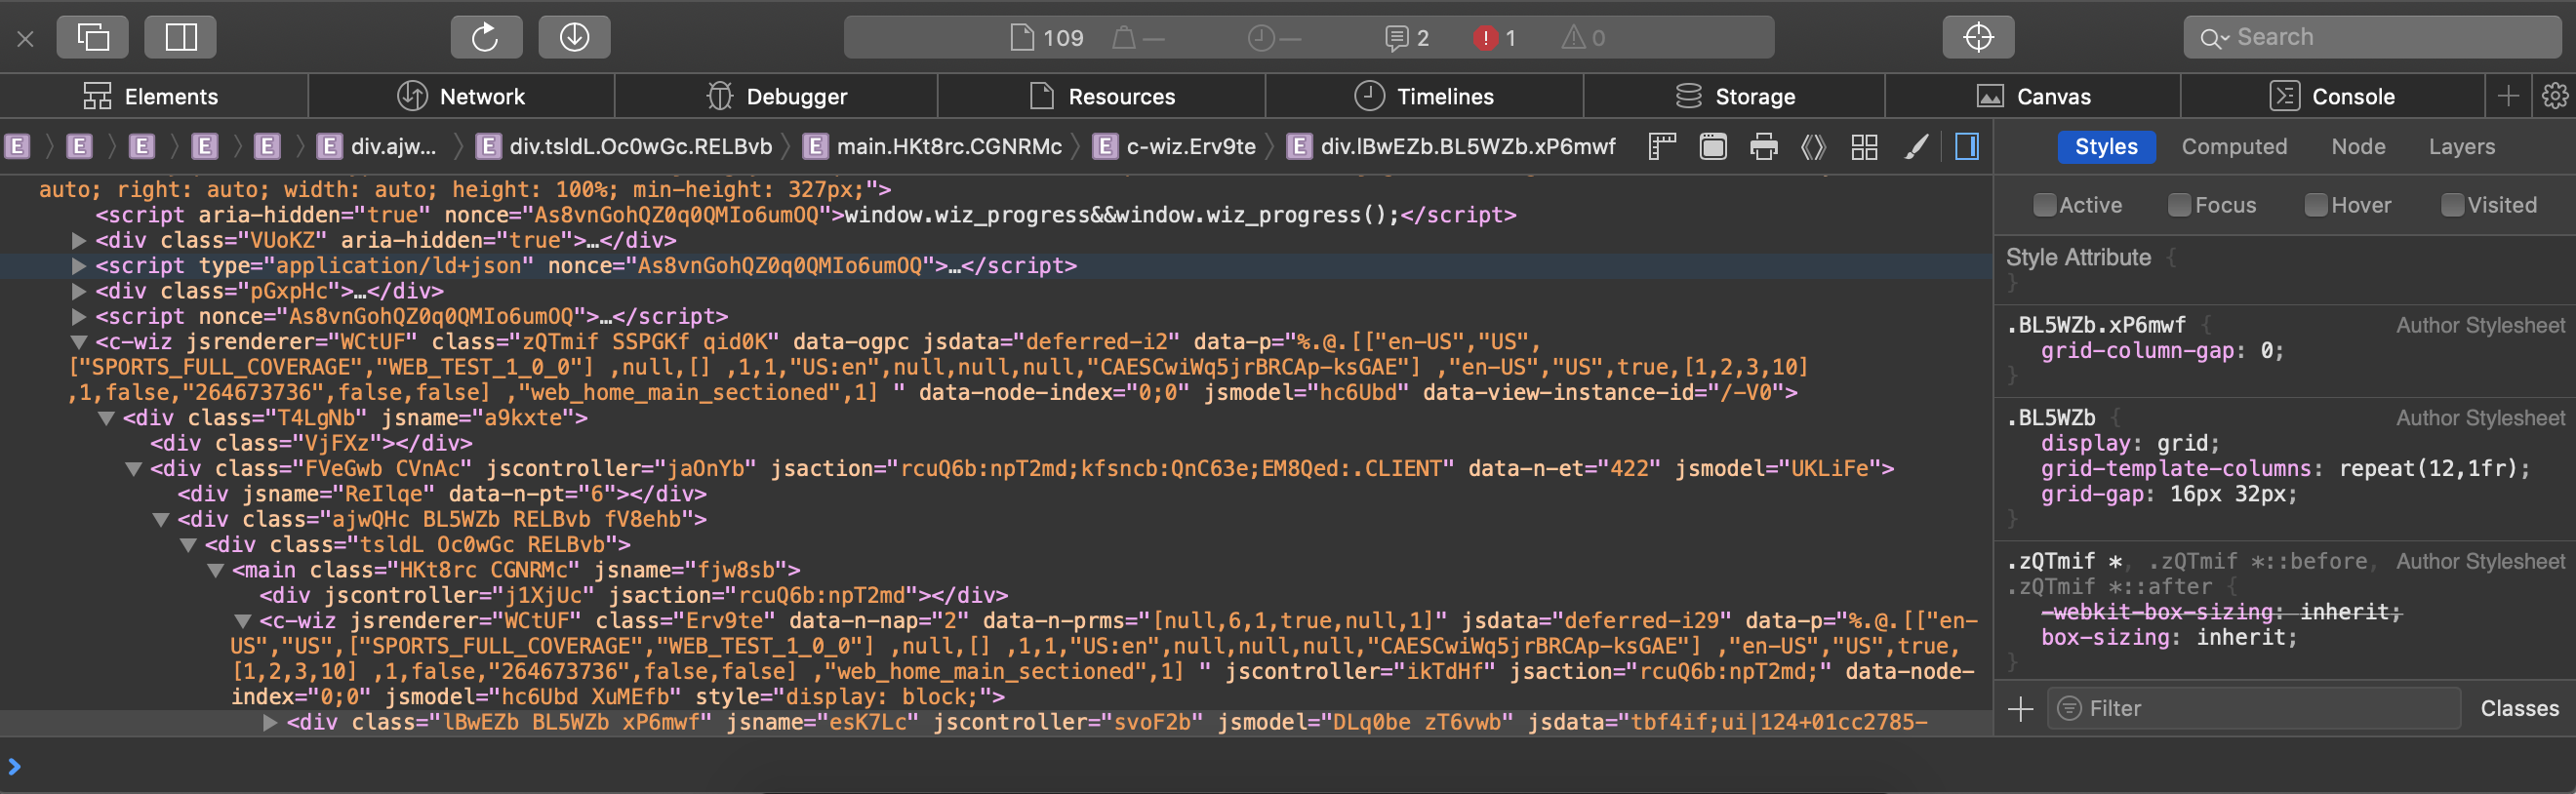The height and width of the screenshot is (794, 2576).
Task: Click the warning triangle count indicator
Action: click(x=1583, y=38)
